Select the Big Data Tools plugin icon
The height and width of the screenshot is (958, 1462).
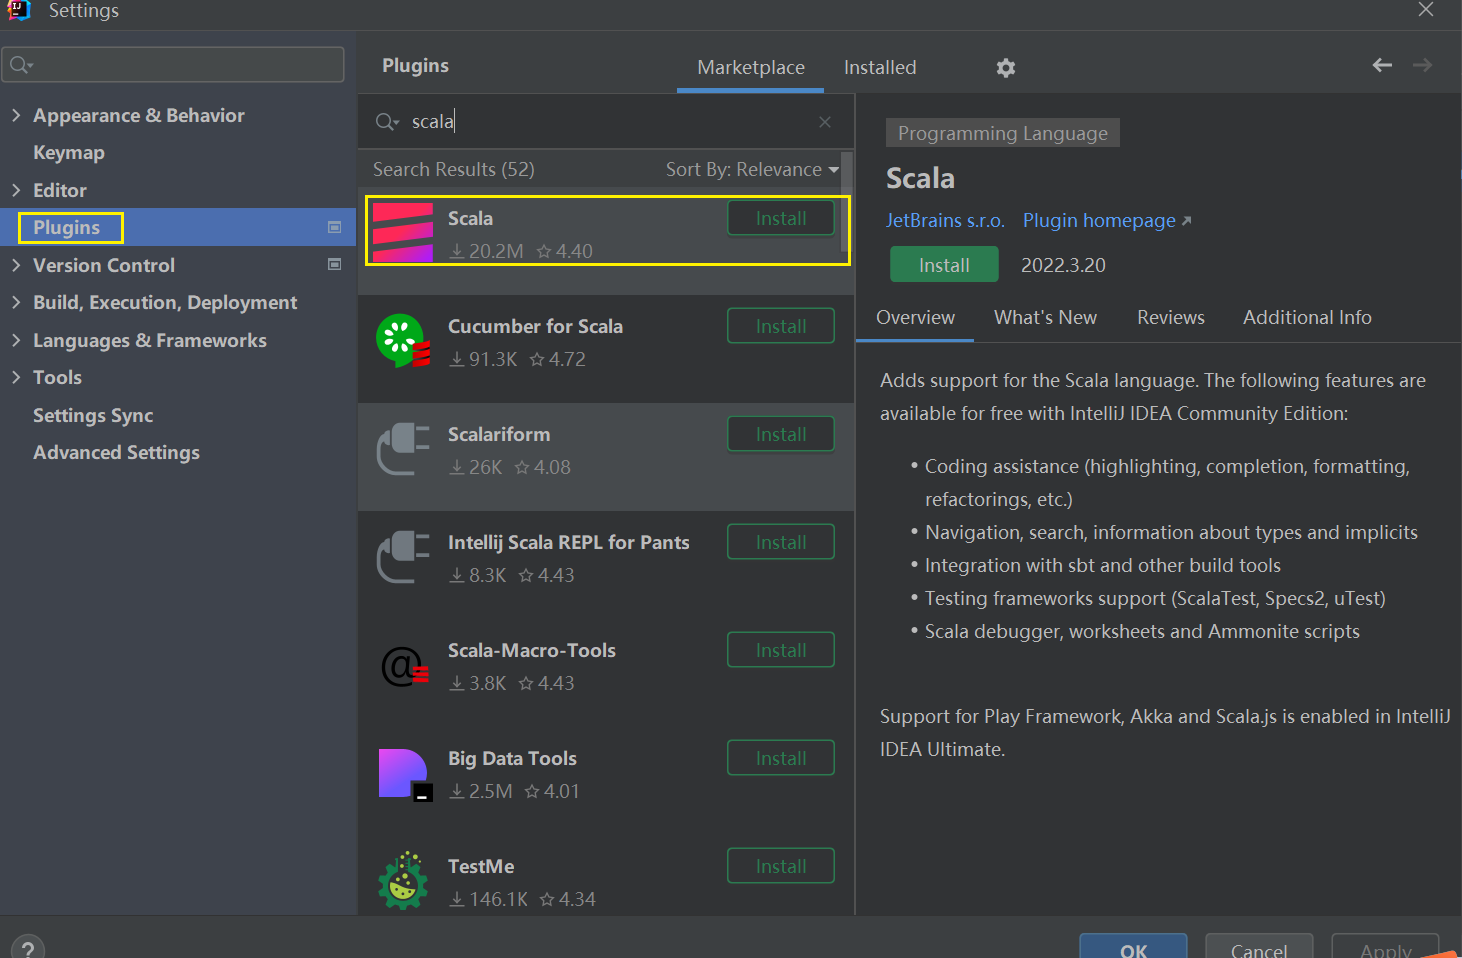405,774
